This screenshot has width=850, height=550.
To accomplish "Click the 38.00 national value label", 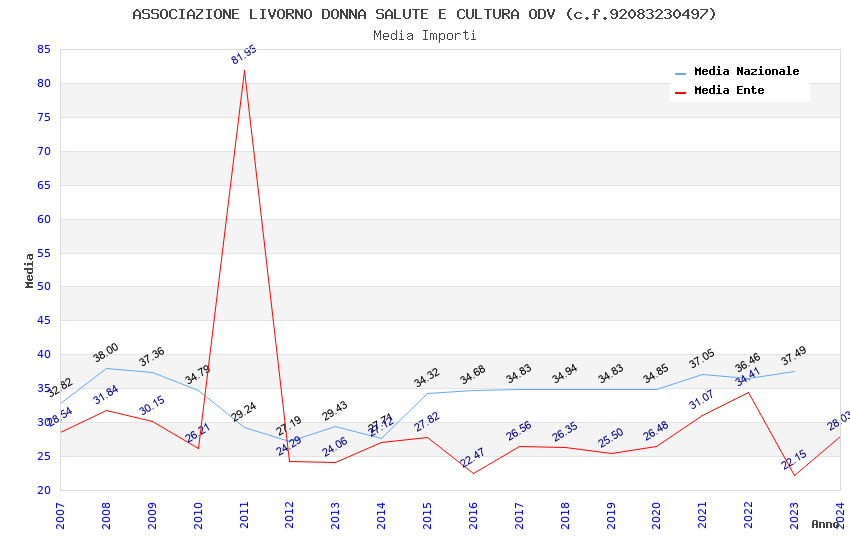I will tap(106, 353).
